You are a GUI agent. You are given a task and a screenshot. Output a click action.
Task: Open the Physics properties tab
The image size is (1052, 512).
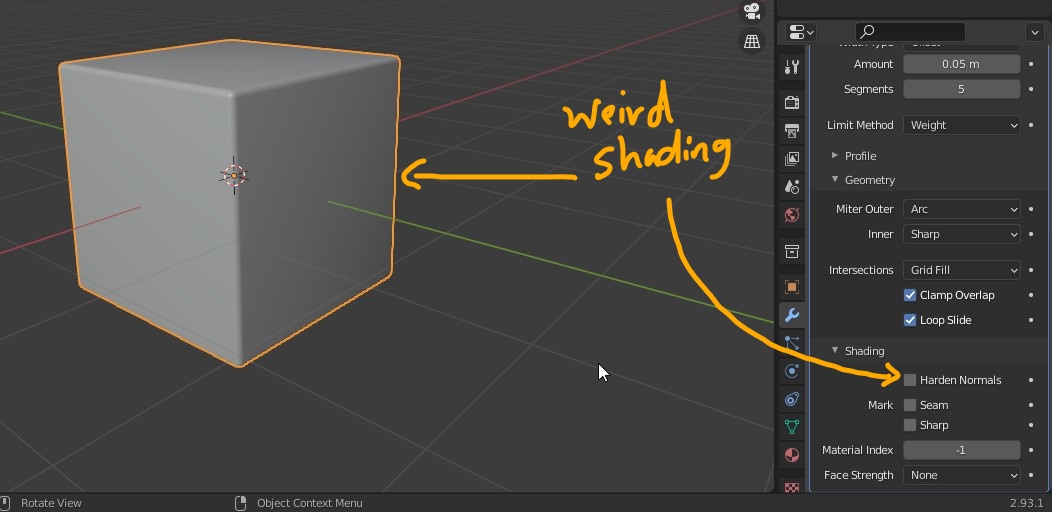pyautogui.click(x=792, y=371)
